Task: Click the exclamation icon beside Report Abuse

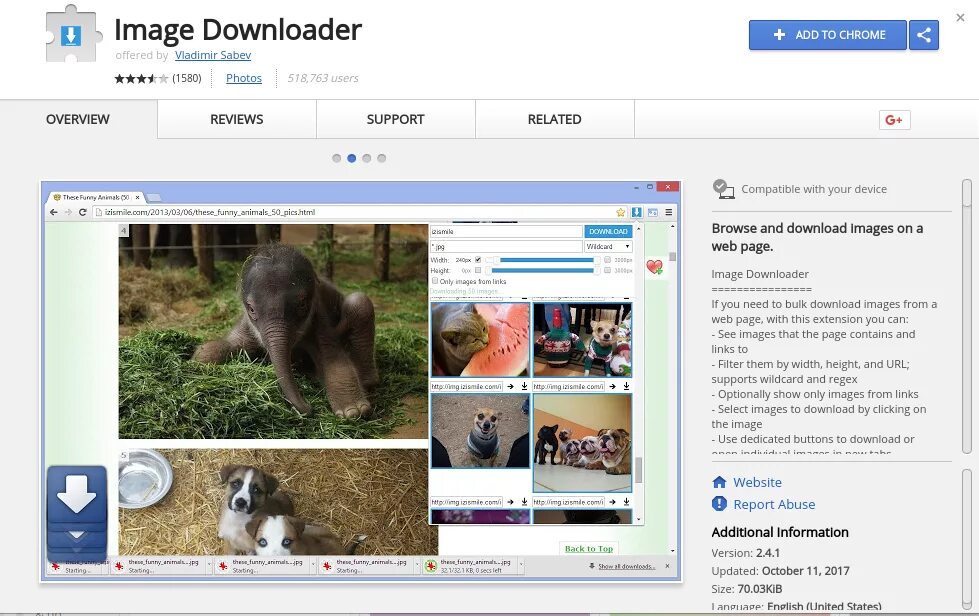Action: coord(719,504)
